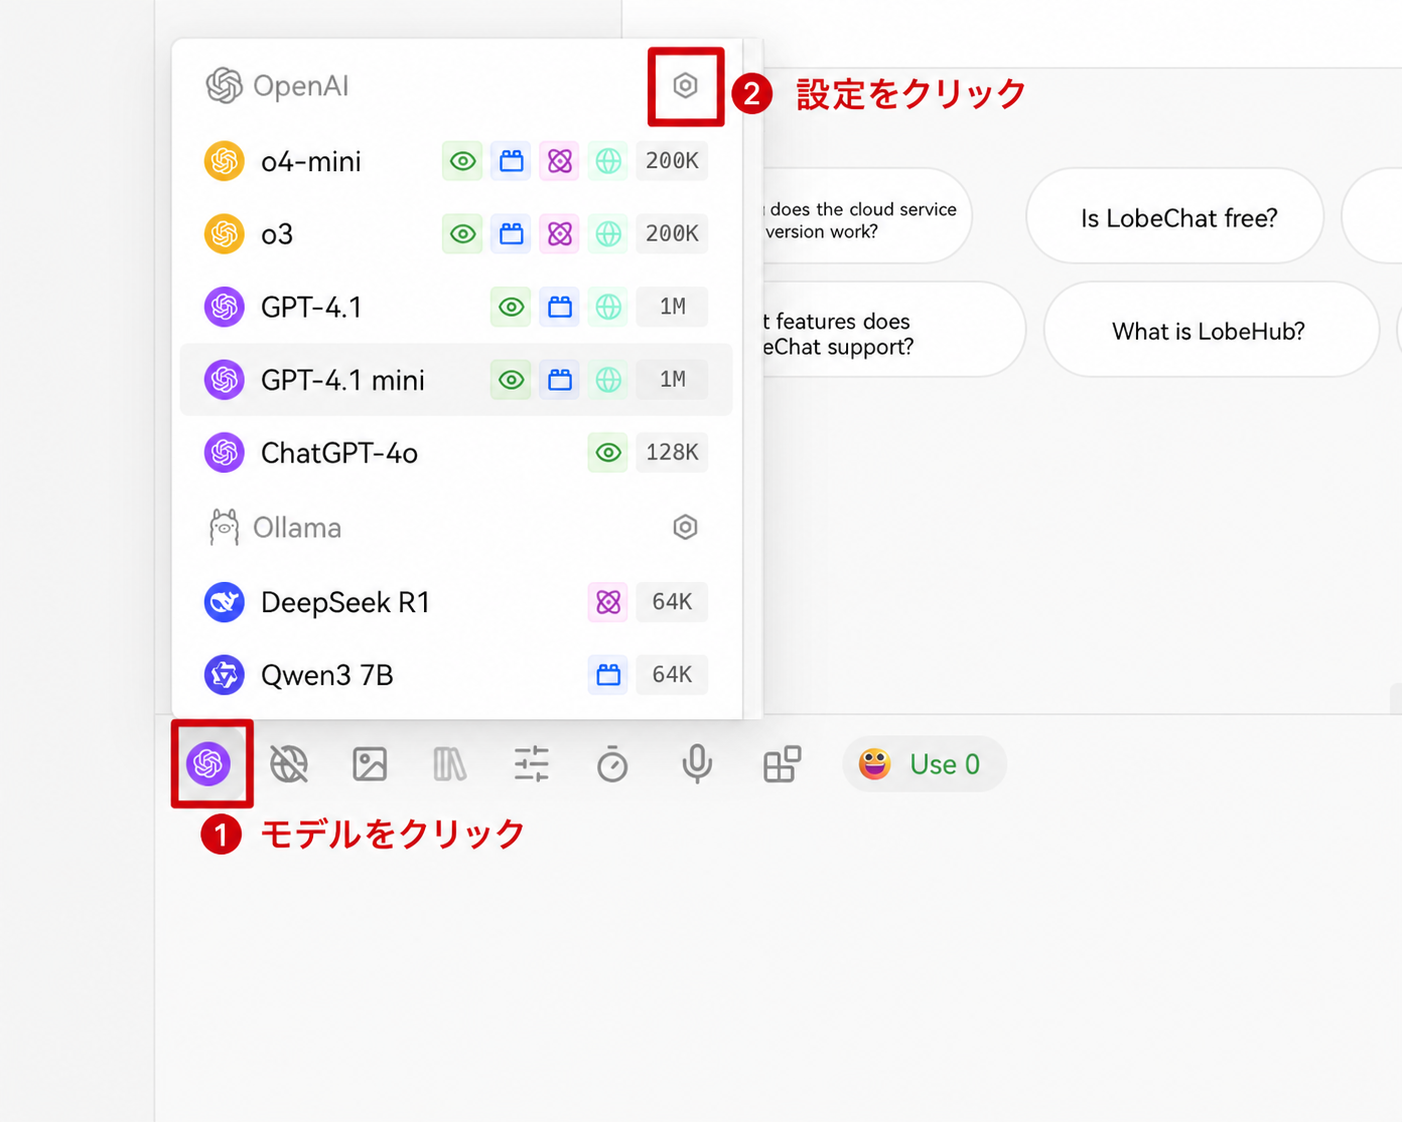This screenshot has width=1402, height=1122.
Task: Click the GPT-4.1 mini 1M context tag
Action: pyautogui.click(x=672, y=380)
